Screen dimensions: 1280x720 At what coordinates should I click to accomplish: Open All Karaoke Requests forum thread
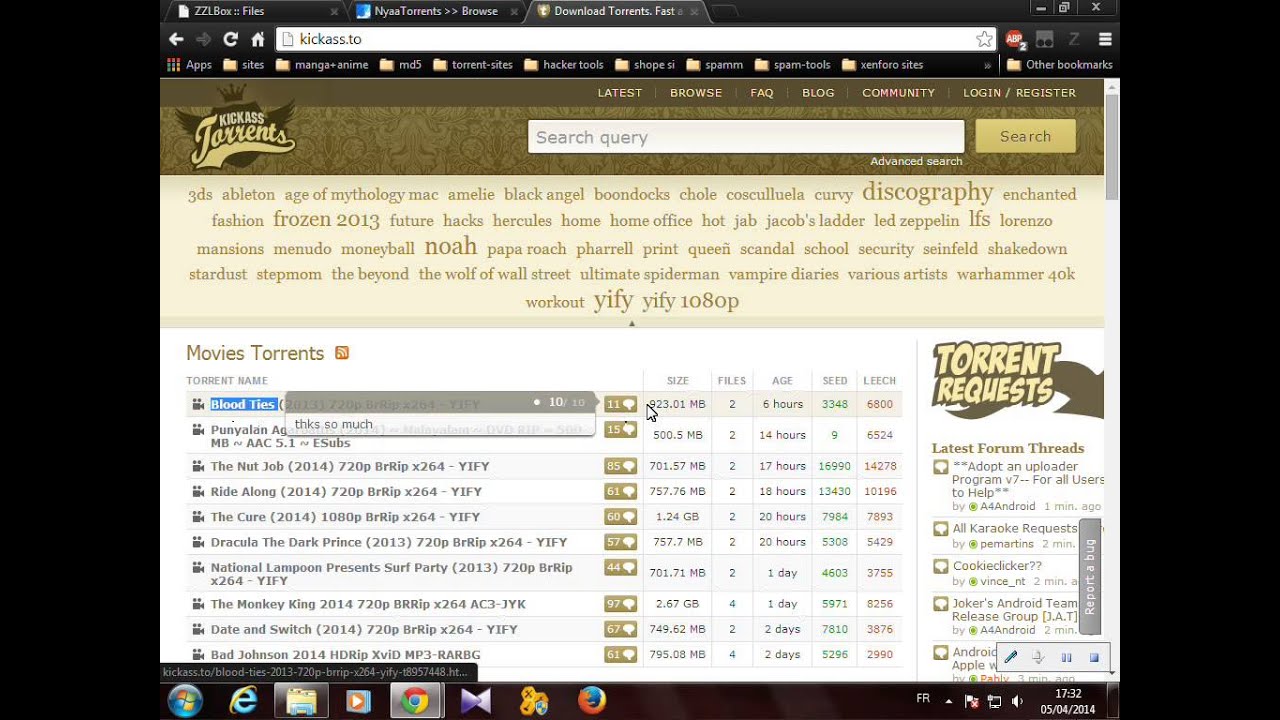(x=1015, y=528)
